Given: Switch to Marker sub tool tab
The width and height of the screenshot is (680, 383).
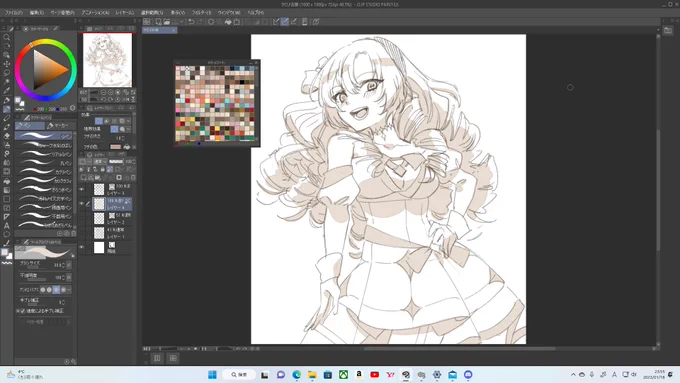Looking at the screenshot, I should point(61,126).
